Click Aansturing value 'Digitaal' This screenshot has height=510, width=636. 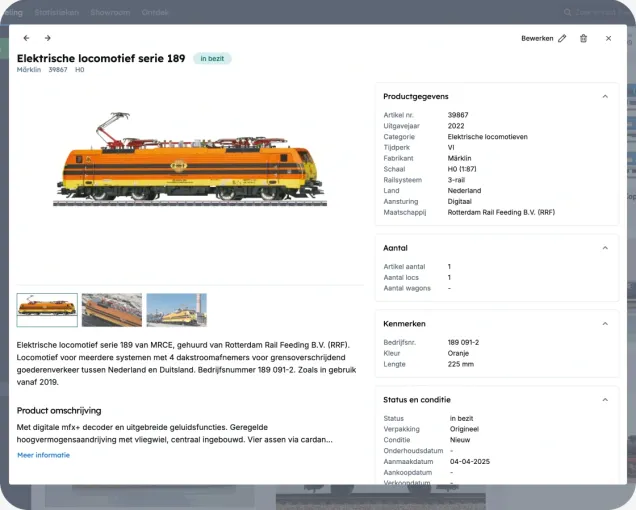pyautogui.click(x=460, y=202)
